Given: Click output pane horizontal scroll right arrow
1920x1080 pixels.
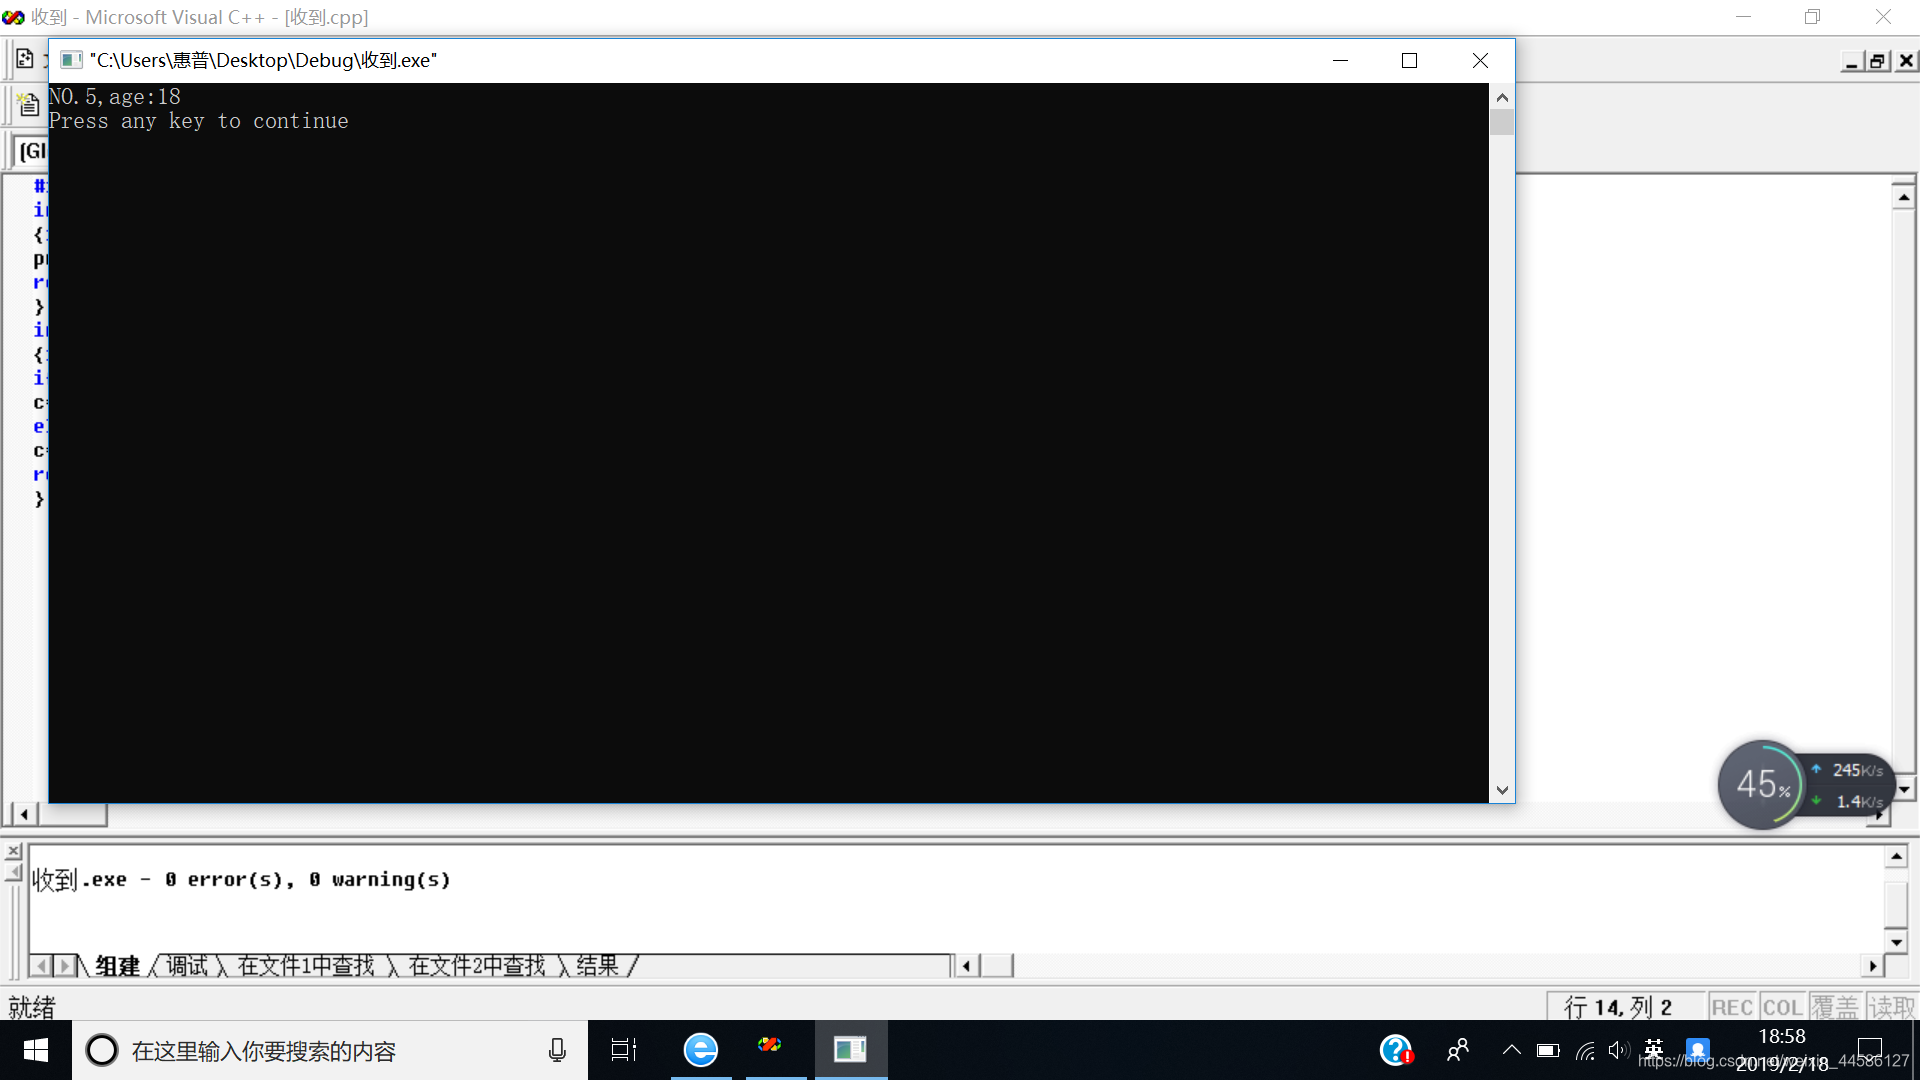Looking at the screenshot, I should tap(1873, 966).
